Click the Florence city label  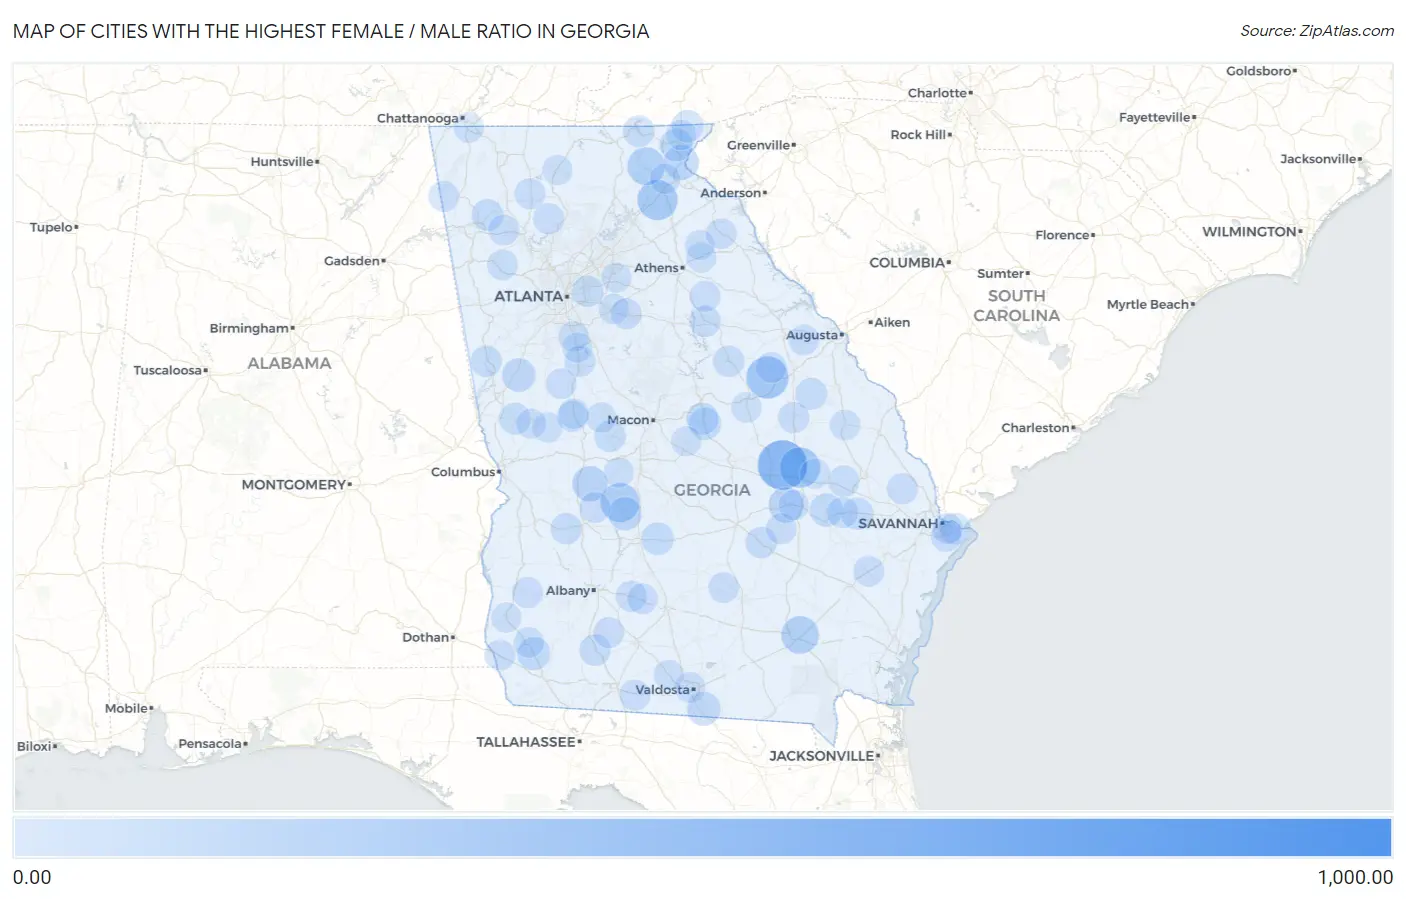[x=1063, y=235]
